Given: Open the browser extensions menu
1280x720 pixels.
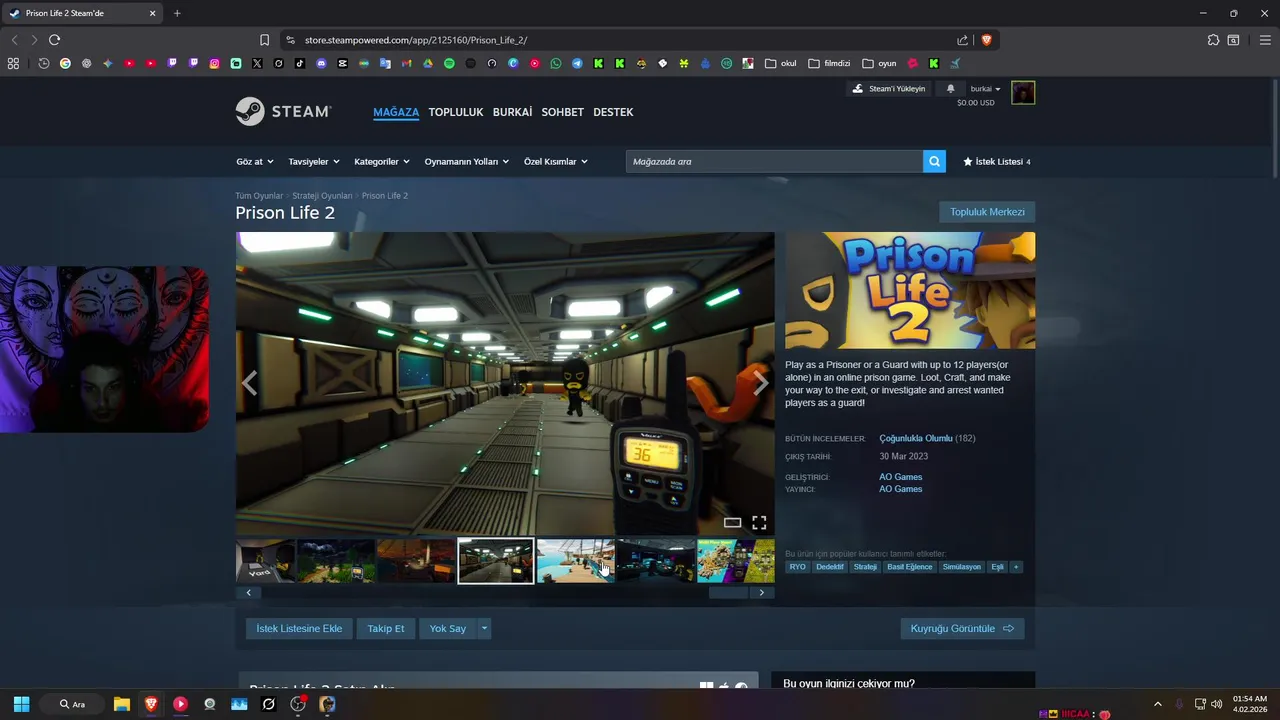Looking at the screenshot, I should click(1213, 40).
